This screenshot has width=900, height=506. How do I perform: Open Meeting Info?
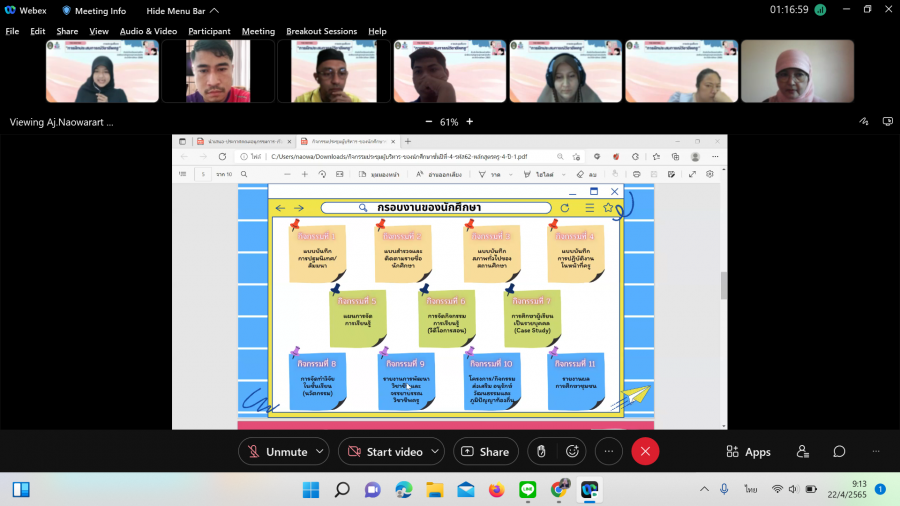(95, 11)
